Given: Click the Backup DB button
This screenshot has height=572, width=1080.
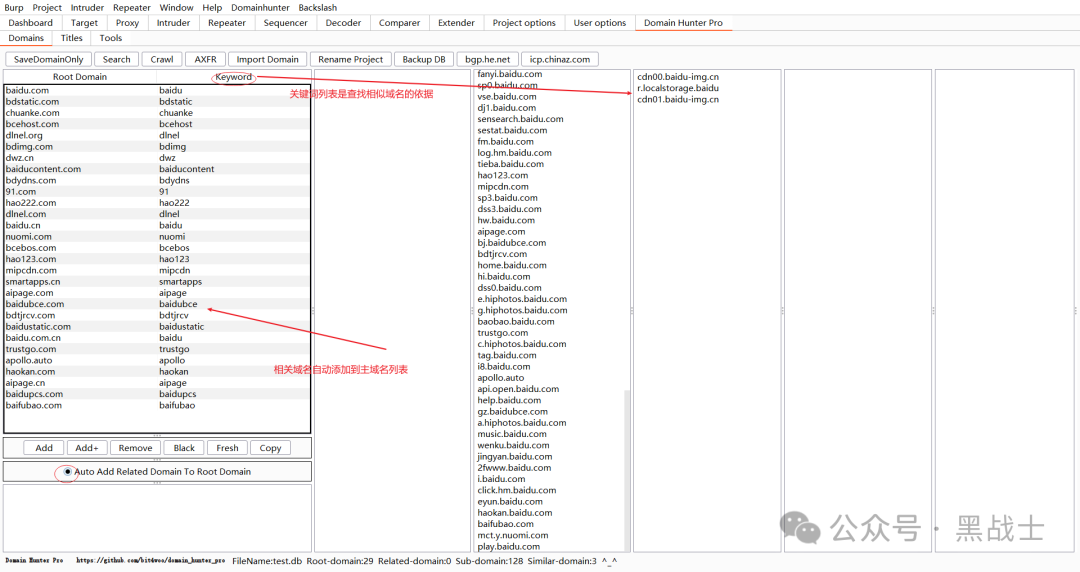Looking at the screenshot, I should [424, 59].
